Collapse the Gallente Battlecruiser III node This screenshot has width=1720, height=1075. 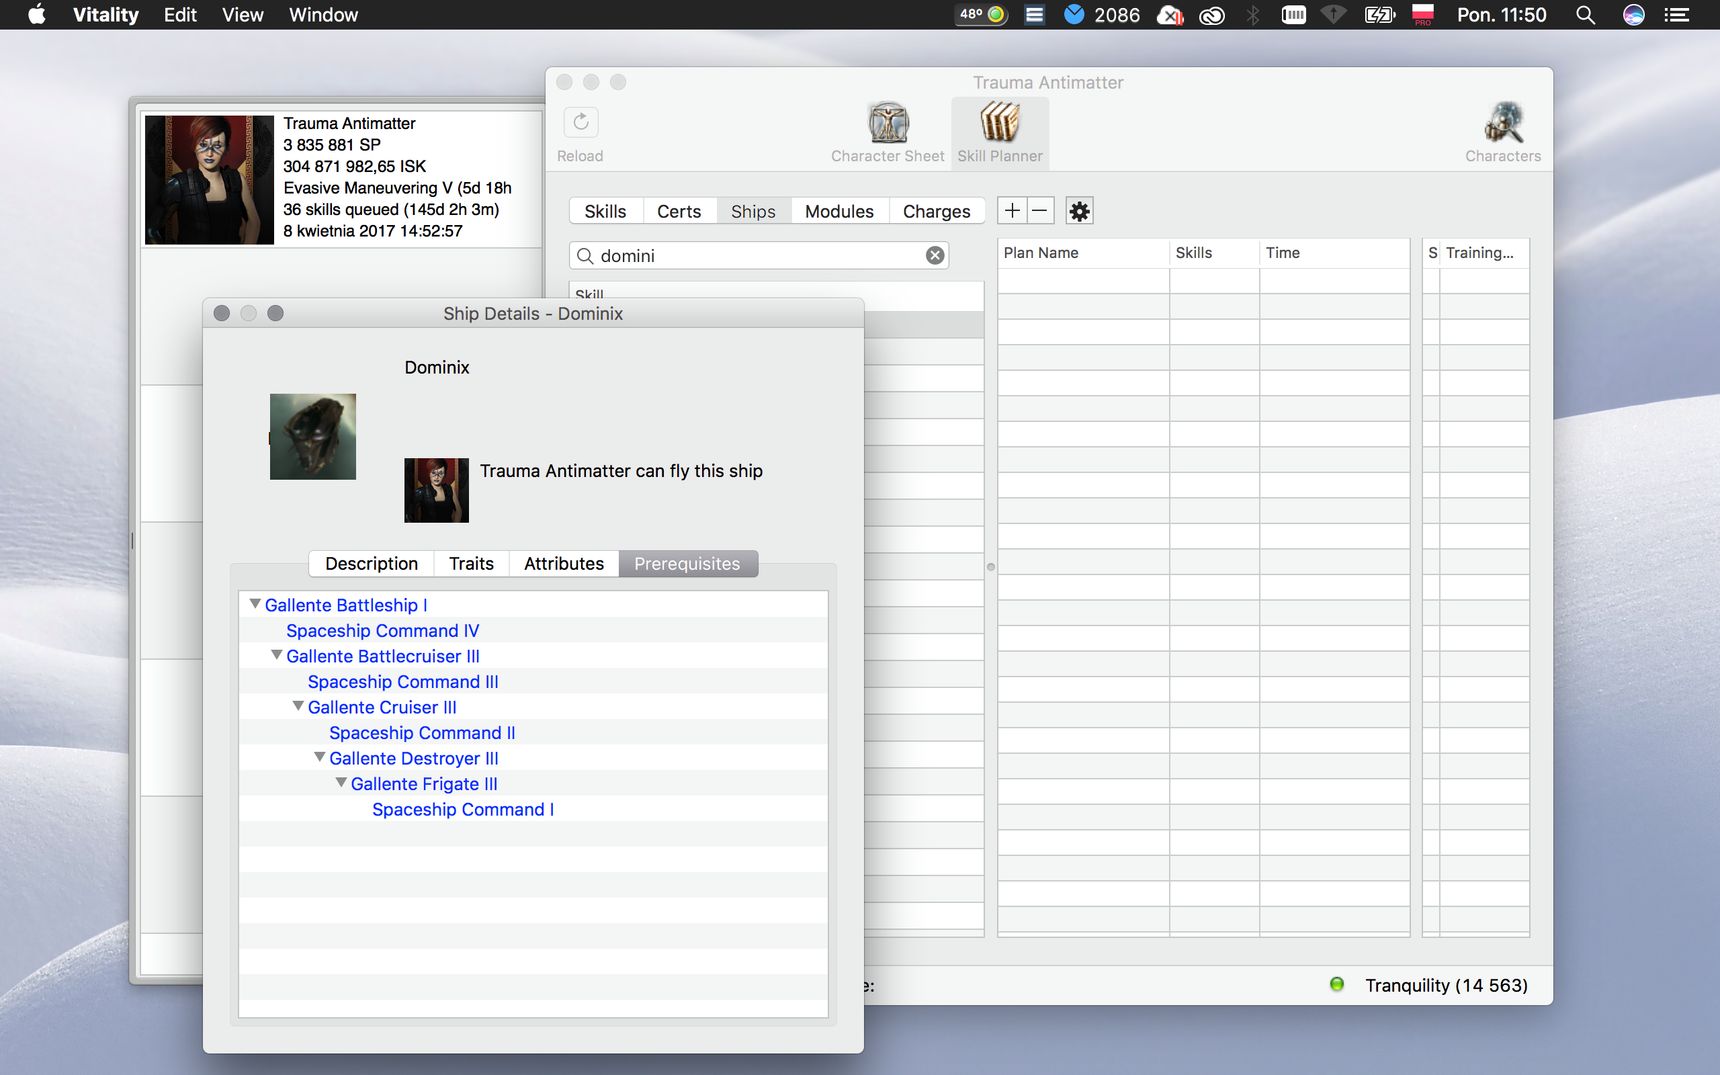coord(277,655)
